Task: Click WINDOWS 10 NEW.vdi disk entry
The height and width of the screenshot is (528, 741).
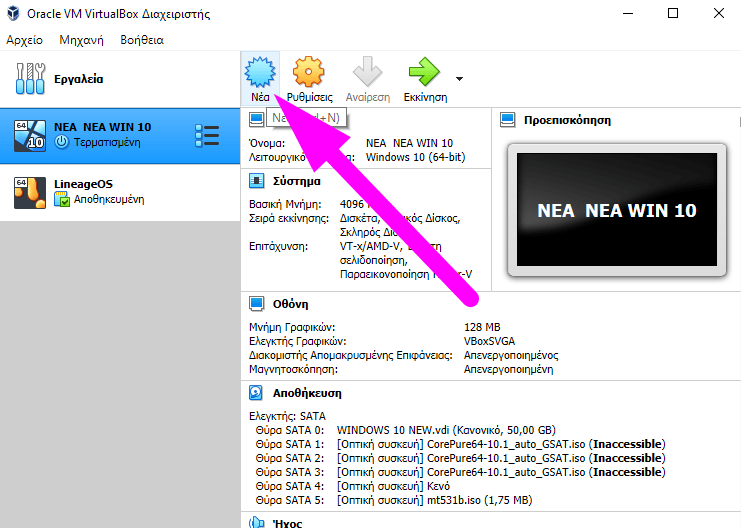Action: (x=446, y=430)
